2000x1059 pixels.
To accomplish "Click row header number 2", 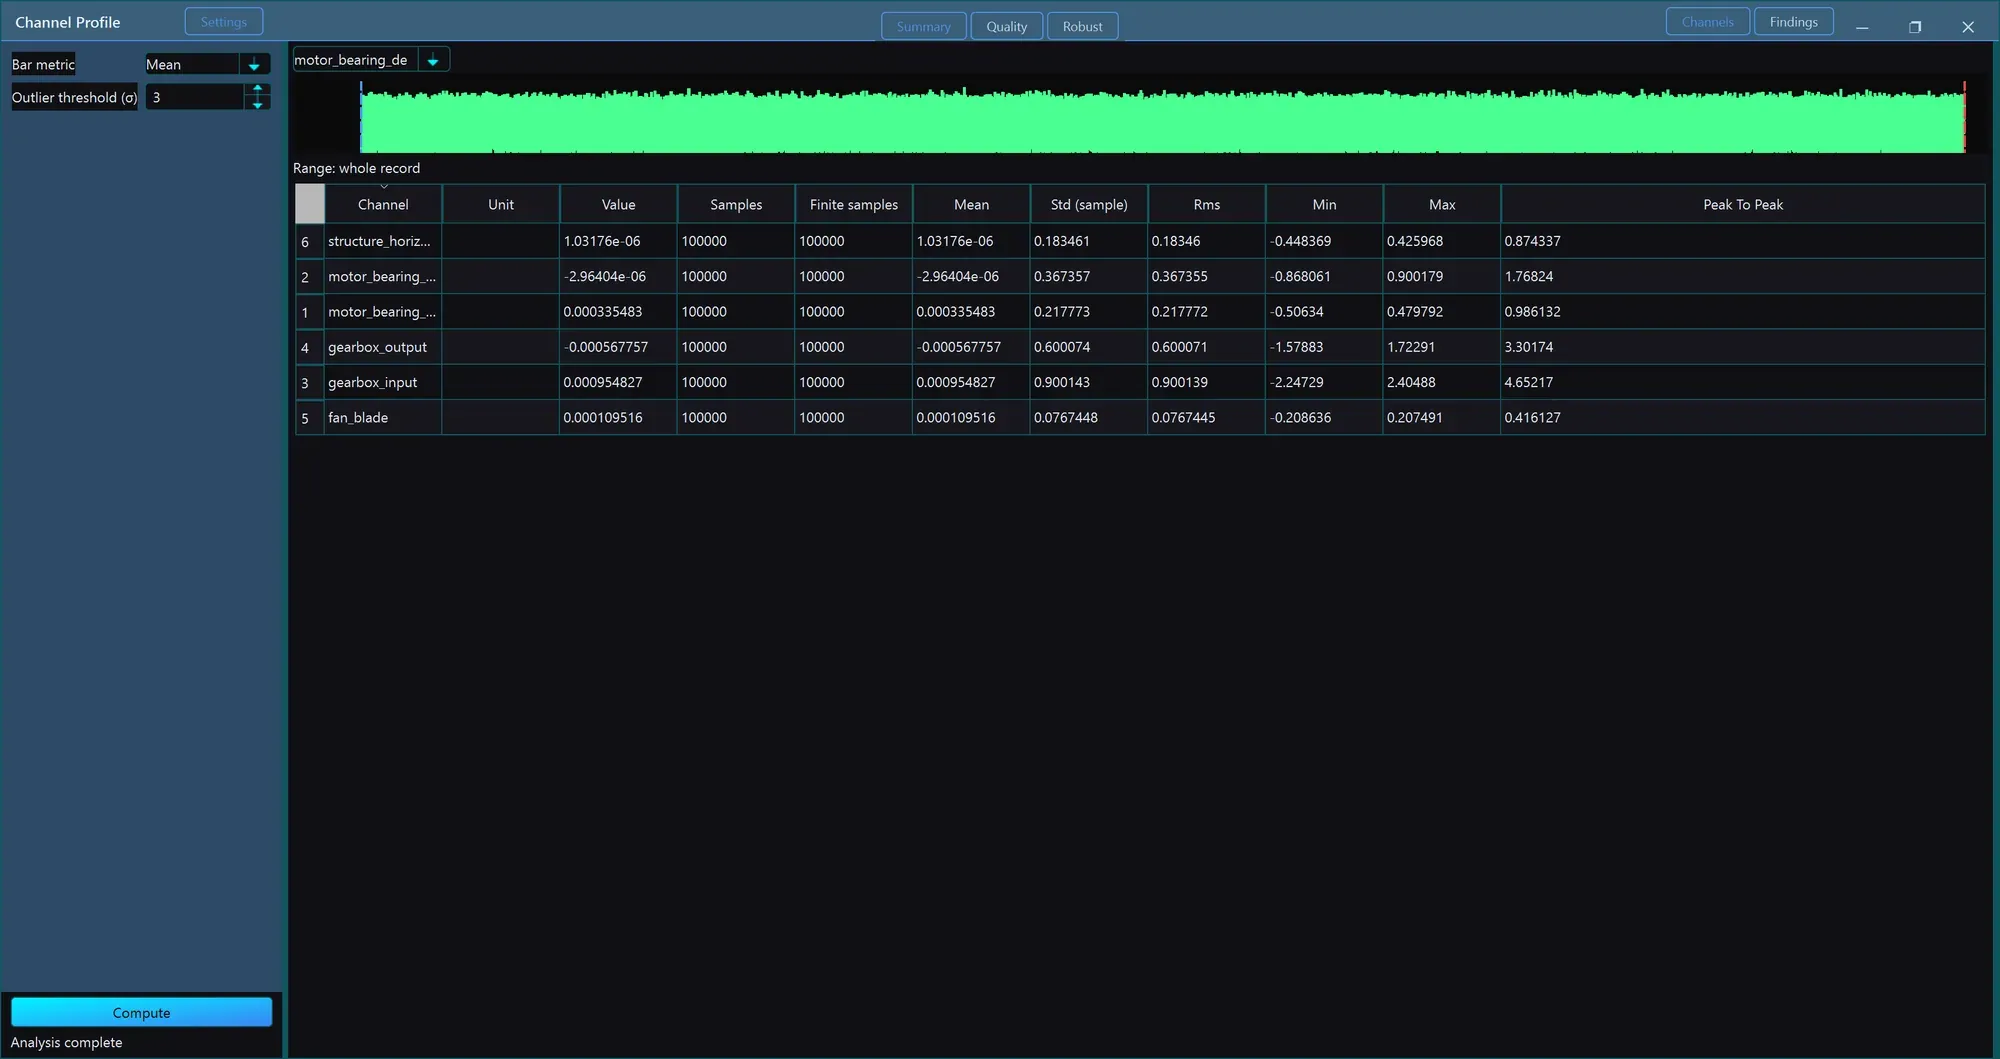I will pos(310,277).
